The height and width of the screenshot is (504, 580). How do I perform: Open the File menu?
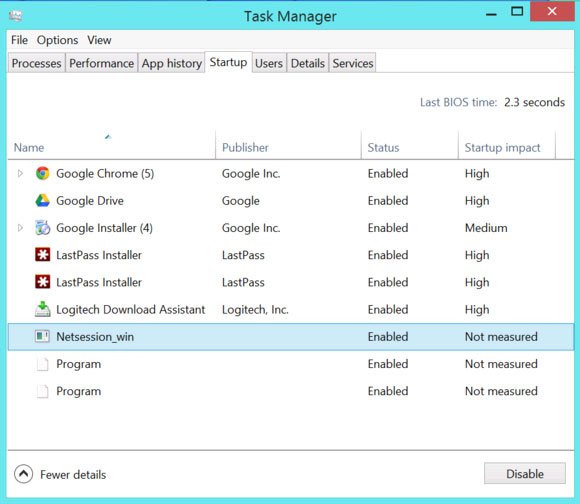(19, 40)
